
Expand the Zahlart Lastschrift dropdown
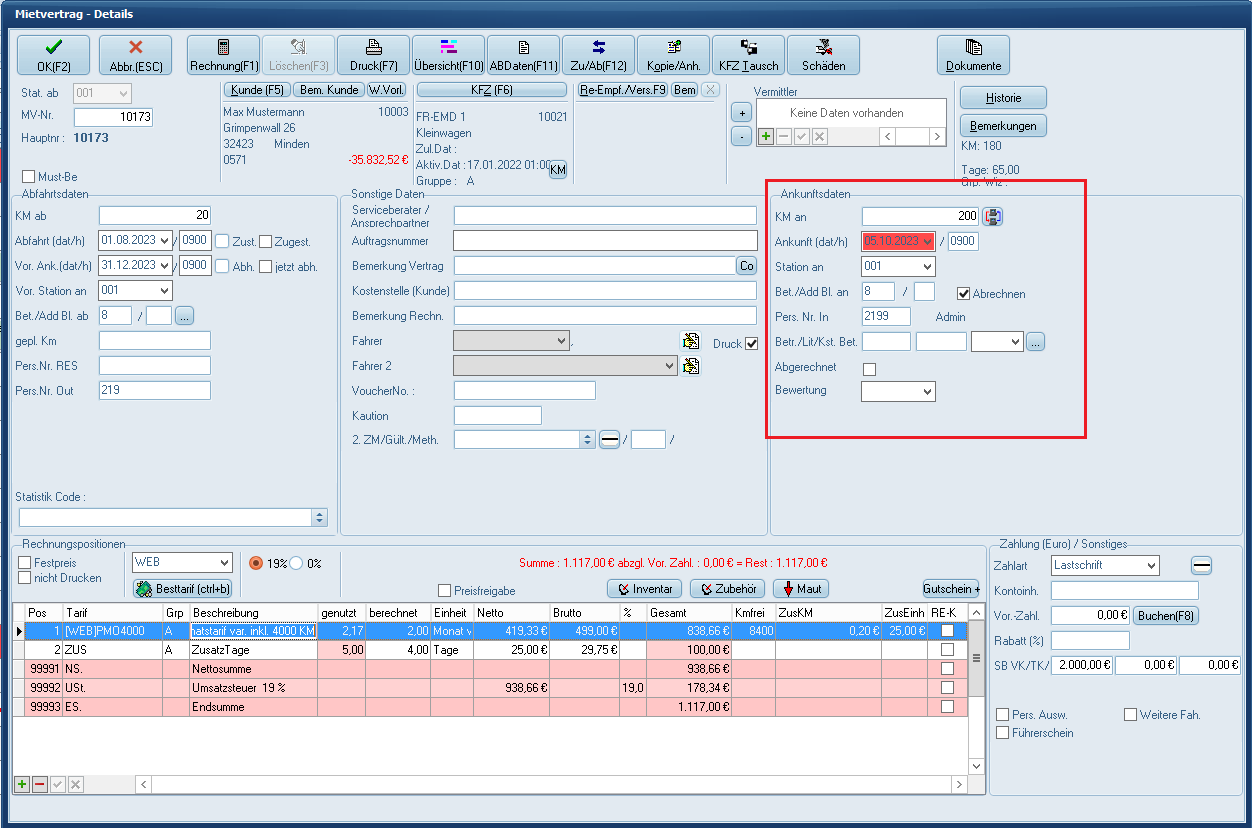click(x=1150, y=566)
